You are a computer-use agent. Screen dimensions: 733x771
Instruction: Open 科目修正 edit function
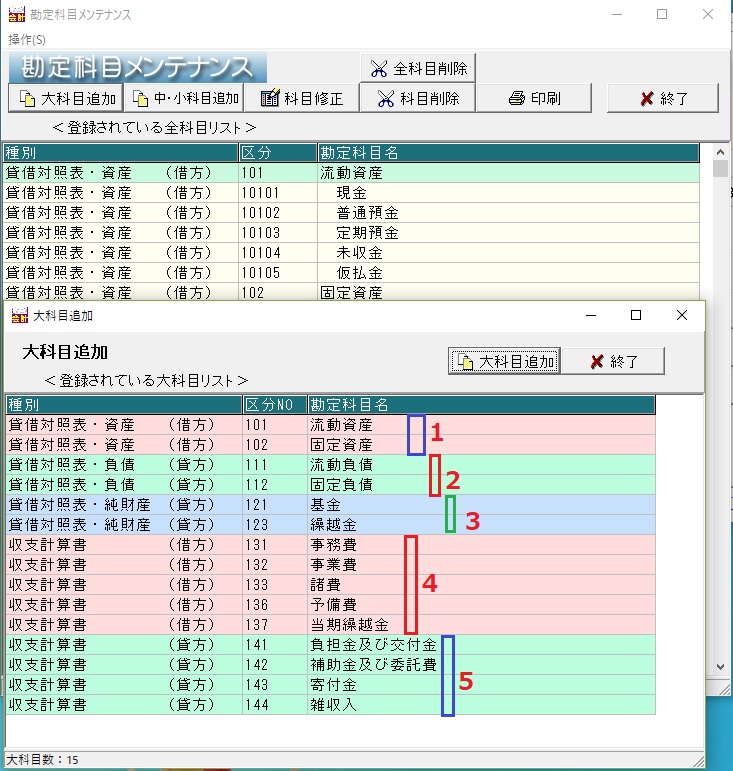pyautogui.click(x=301, y=98)
